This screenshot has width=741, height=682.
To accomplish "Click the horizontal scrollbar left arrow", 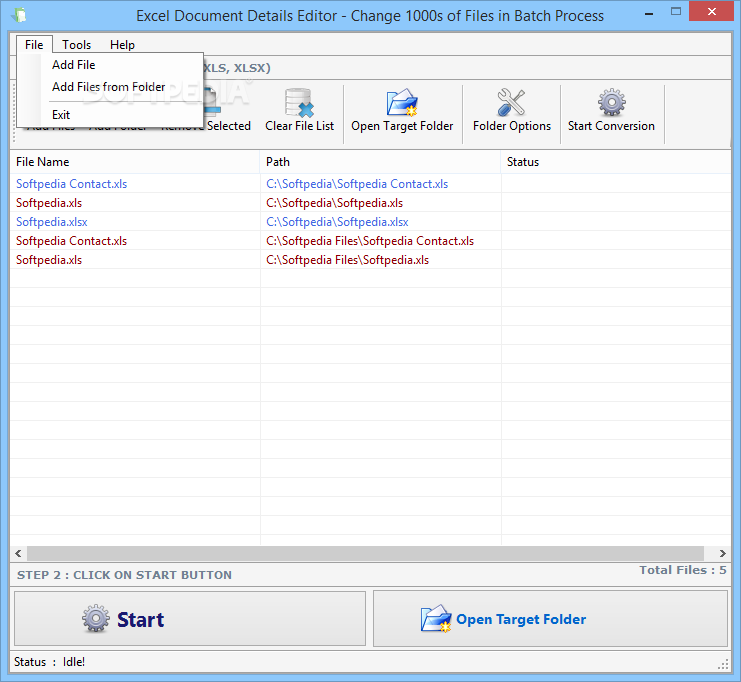I will pos(18,553).
